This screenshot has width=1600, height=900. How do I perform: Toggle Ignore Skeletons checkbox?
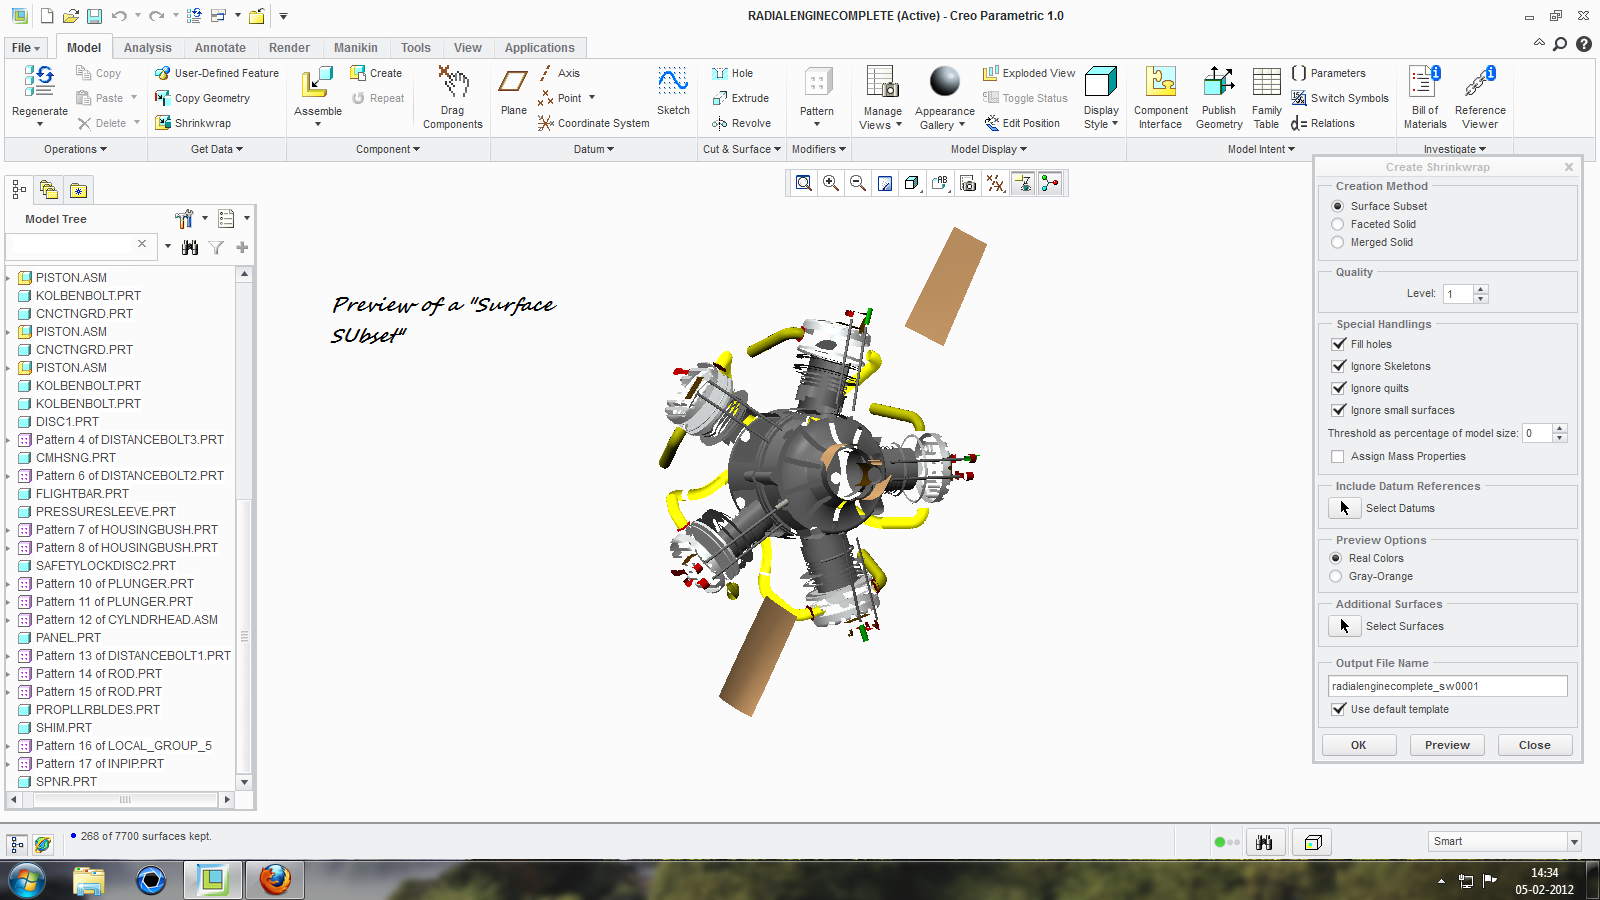[1339, 366]
